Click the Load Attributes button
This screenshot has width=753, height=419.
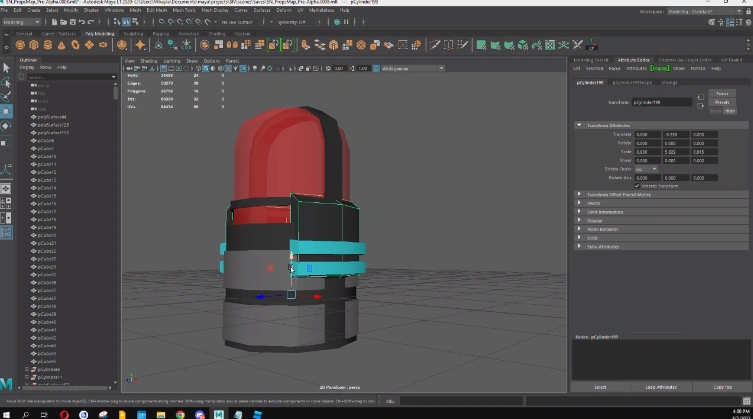661,386
